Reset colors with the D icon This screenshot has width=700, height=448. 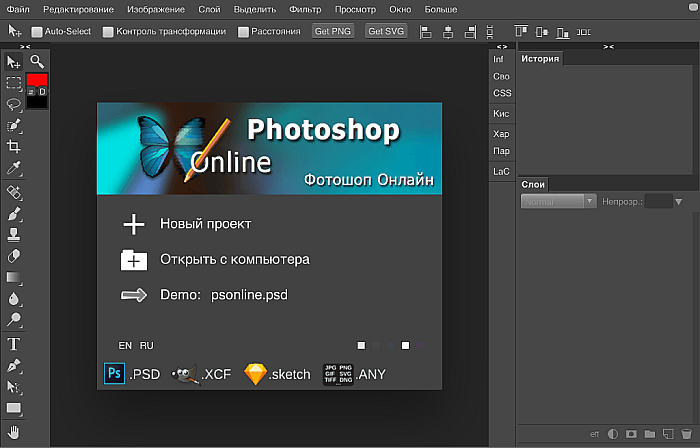click(x=42, y=92)
